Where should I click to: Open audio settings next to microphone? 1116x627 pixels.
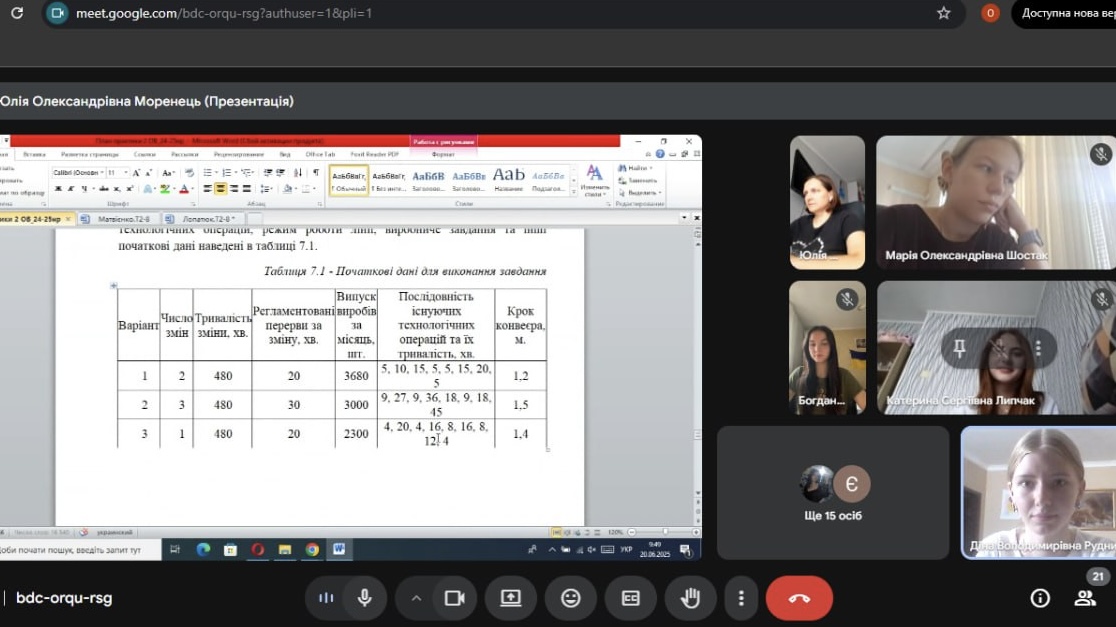pos(326,598)
